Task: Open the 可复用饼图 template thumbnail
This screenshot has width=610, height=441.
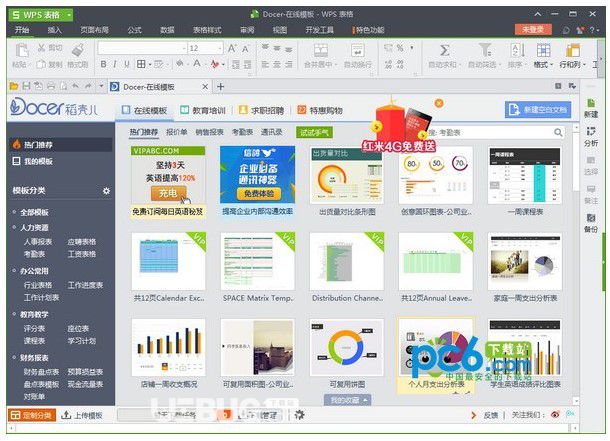Action: pyautogui.click(x=347, y=348)
